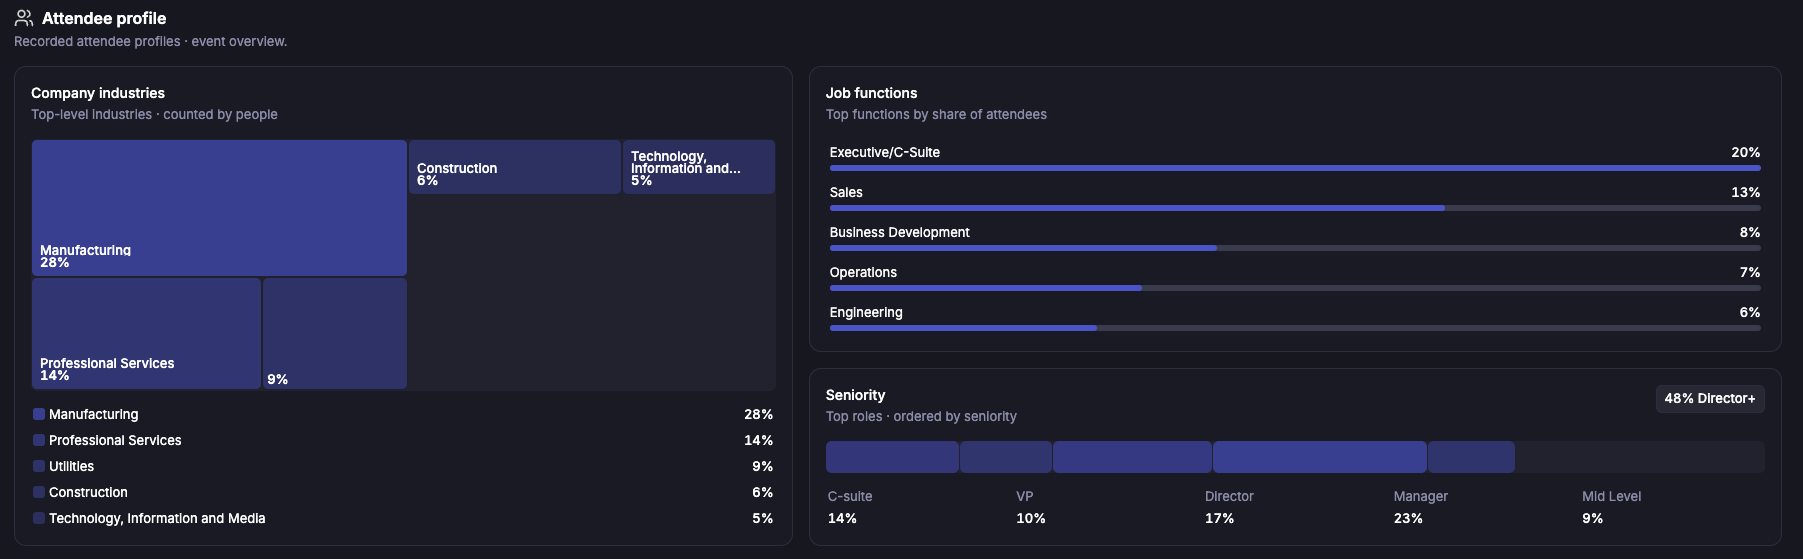Screen dimensions: 1803x559
Task: Click Utilities legend color swatch
Action: (x=39, y=466)
